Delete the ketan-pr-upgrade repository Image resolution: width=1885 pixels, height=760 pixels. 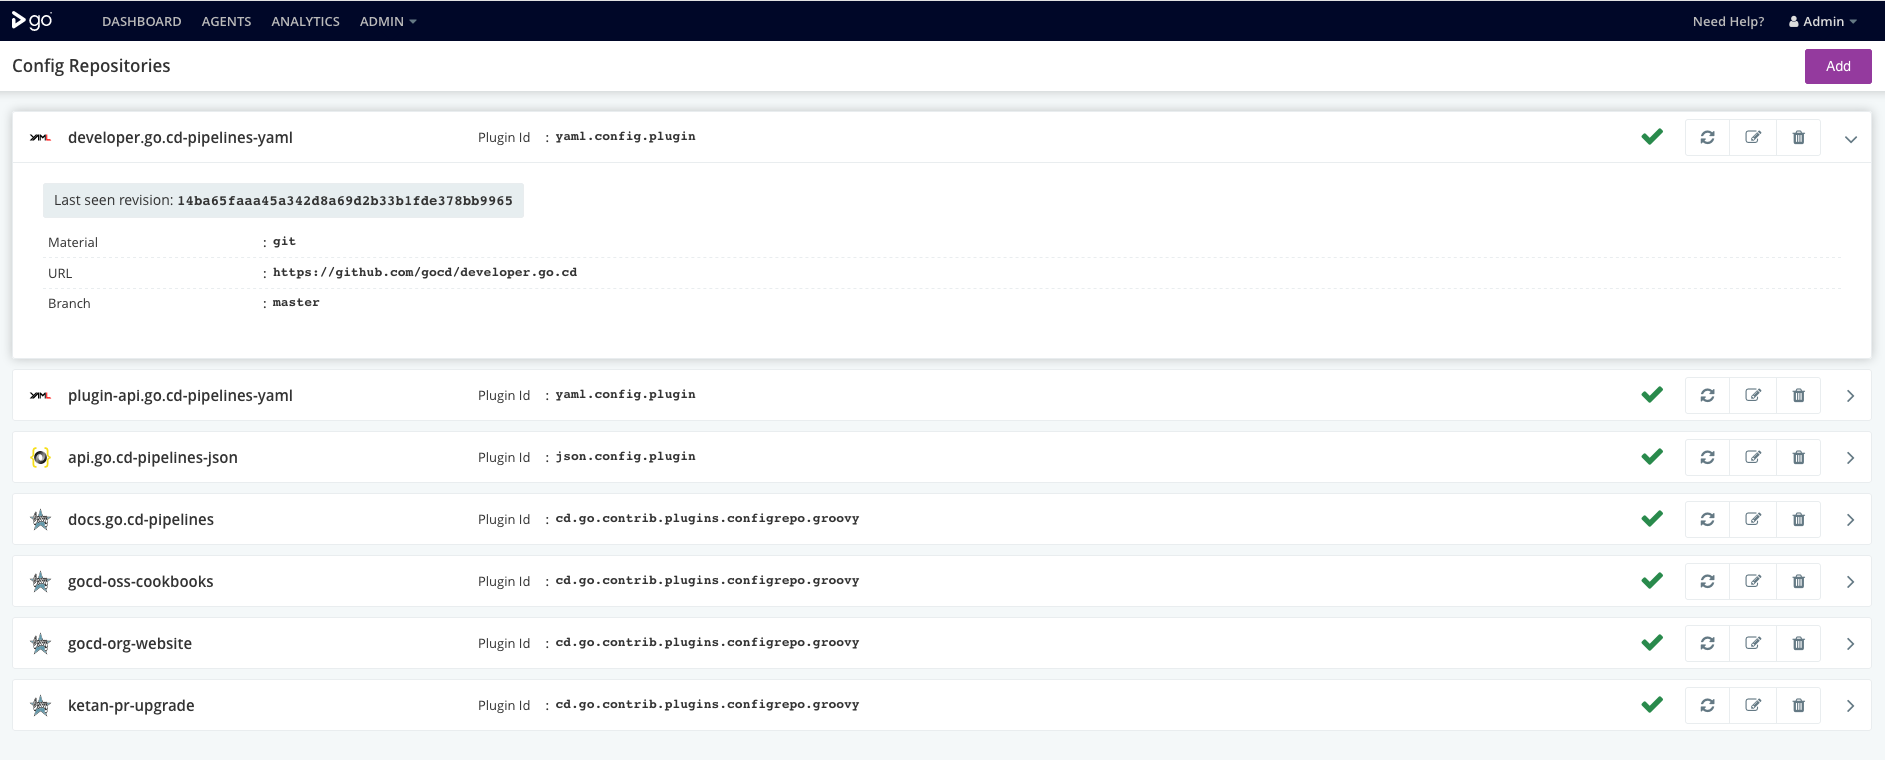tap(1798, 705)
